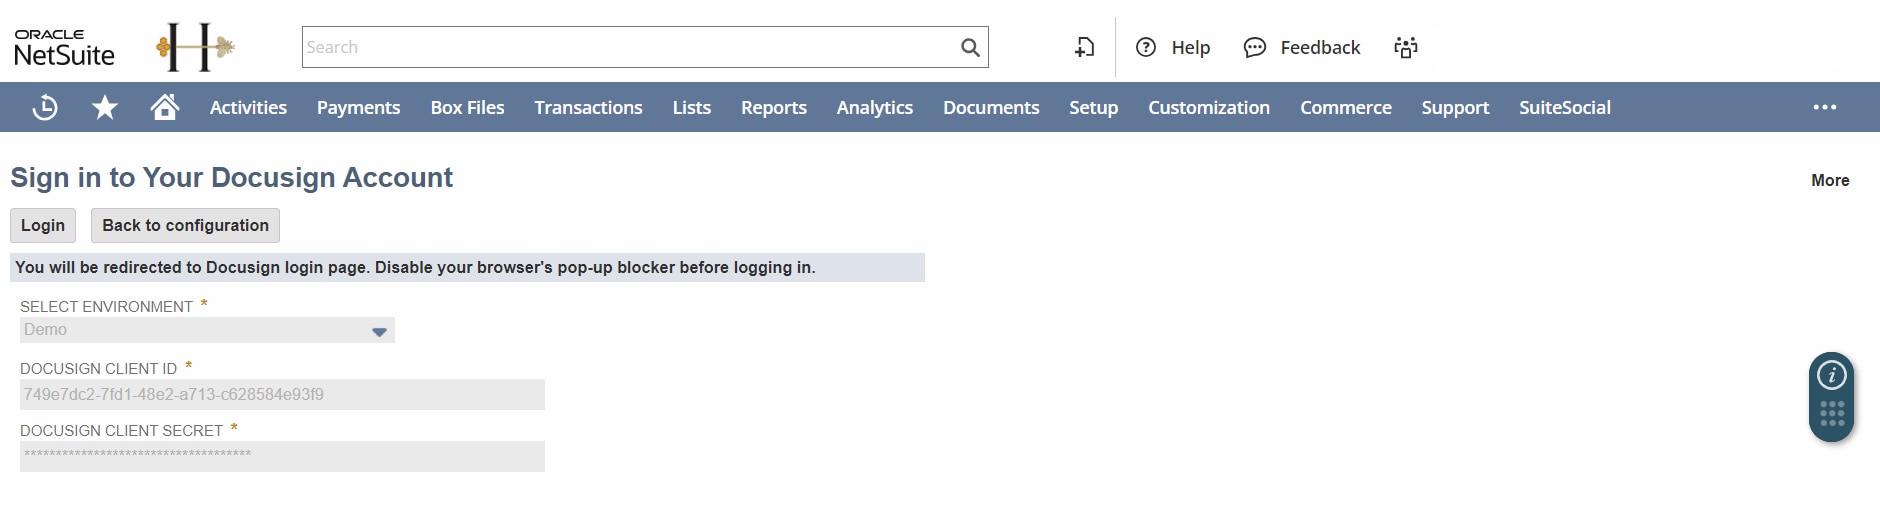This screenshot has width=1880, height=524.
Task: Click the grid dots on floating widget
Action: 1831,414
